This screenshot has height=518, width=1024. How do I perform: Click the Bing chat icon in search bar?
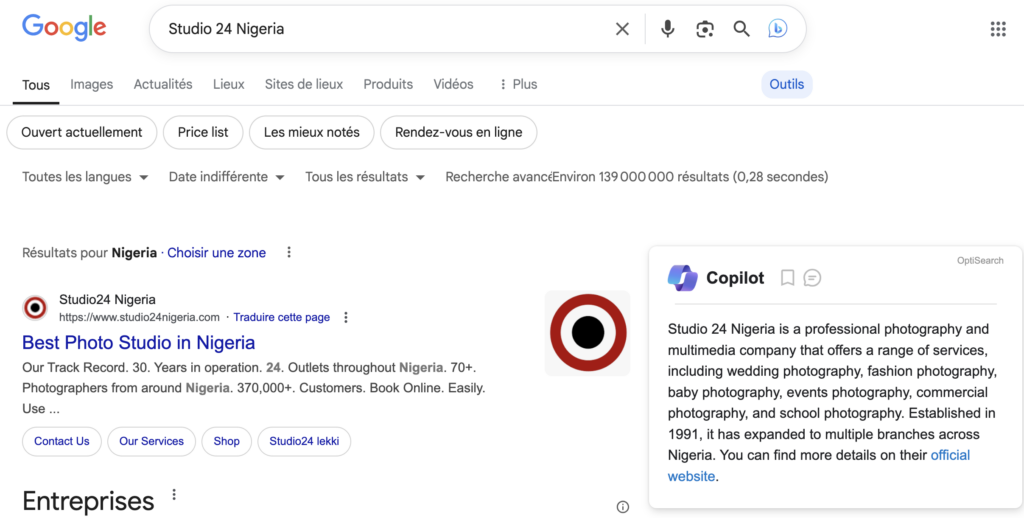pyautogui.click(x=777, y=28)
